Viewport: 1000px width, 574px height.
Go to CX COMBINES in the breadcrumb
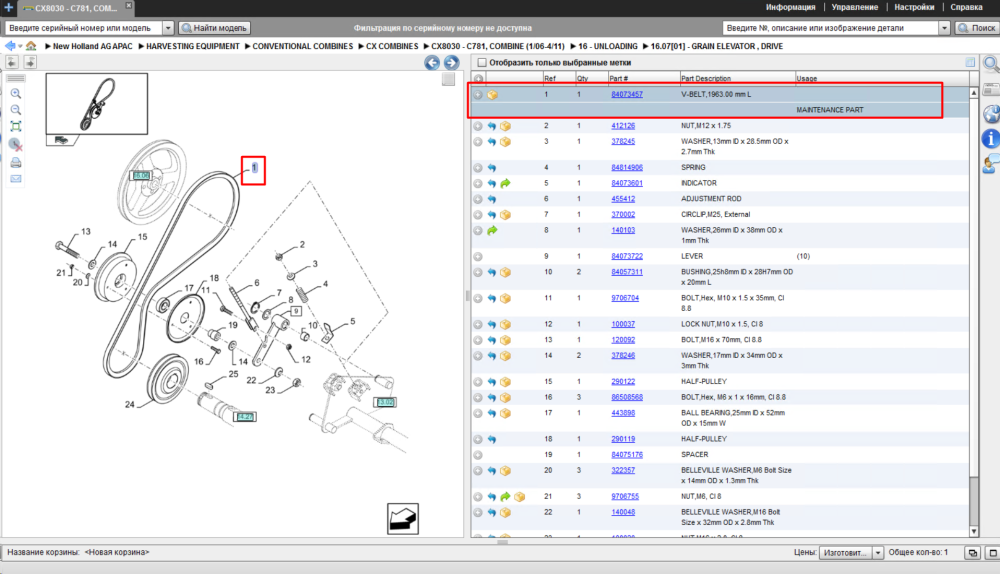click(392, 47)
